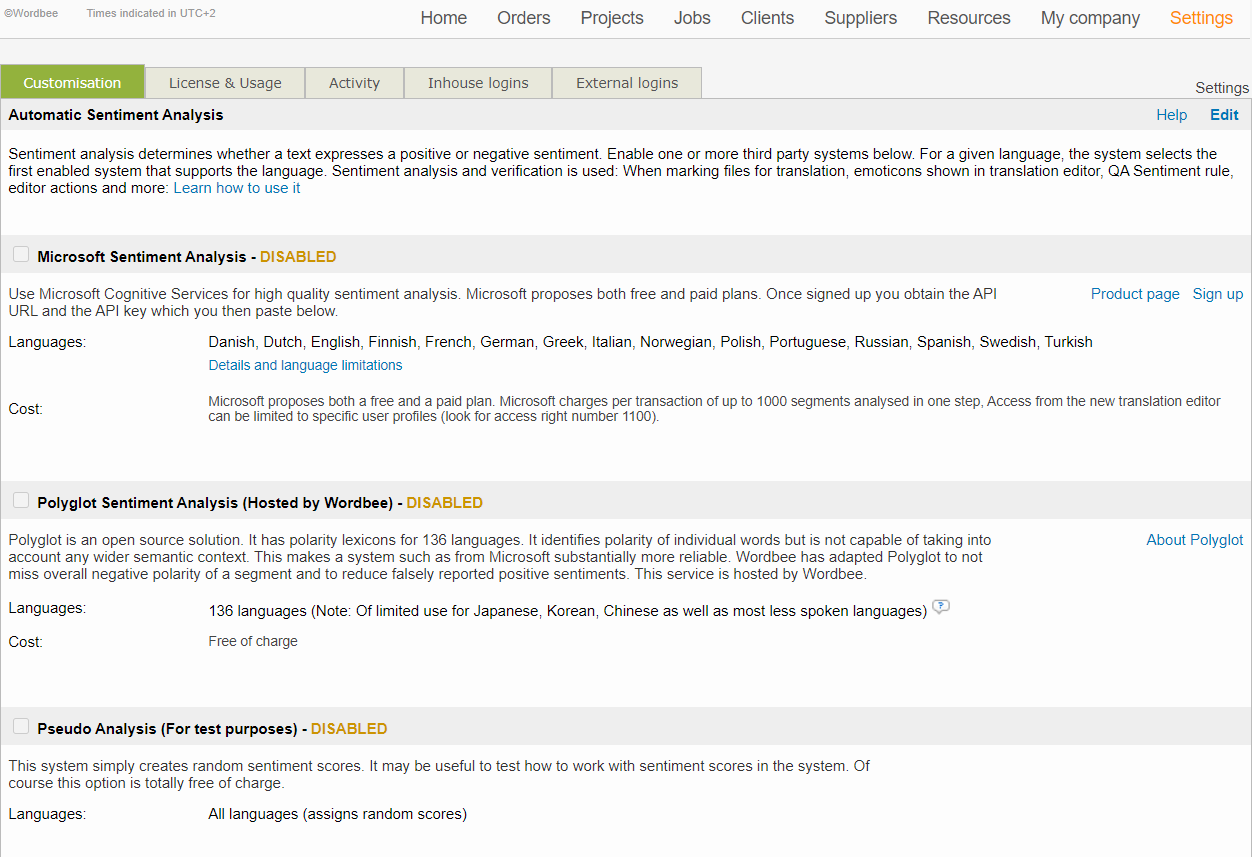Go to the Home menu item
The height and width of the screenshot is (857, 1252).
(x=443, y=18)
